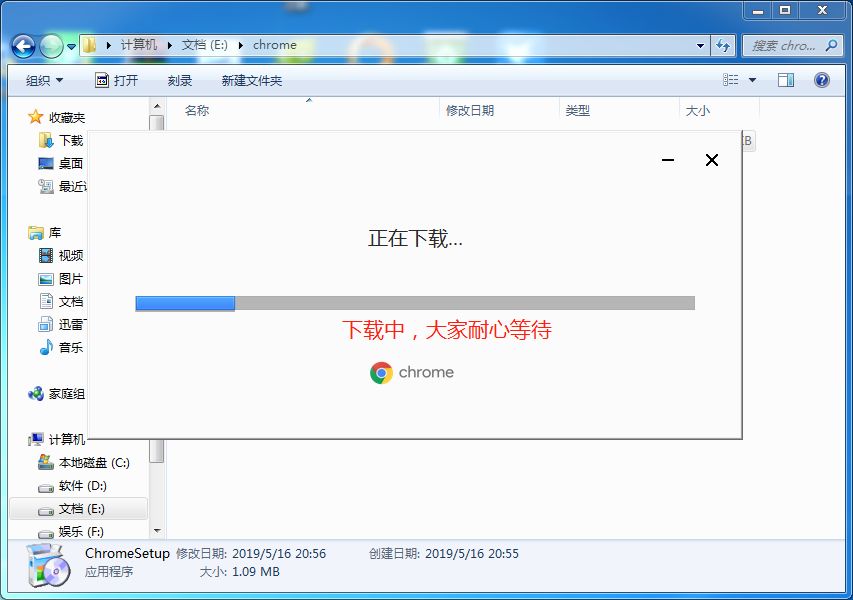This screenshot has height=600, width=853.
Task: Click 打开 in the toolbar
Action: [x=116, y=81]
